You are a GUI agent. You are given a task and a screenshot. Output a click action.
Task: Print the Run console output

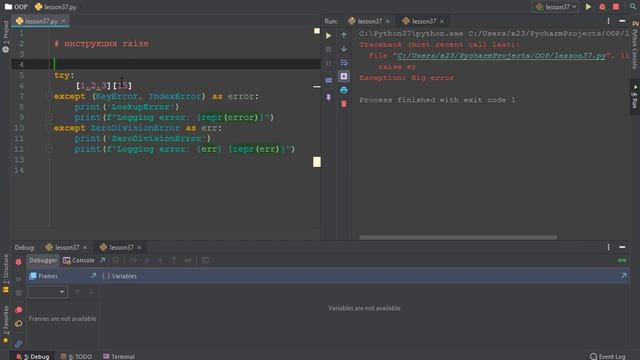(344, 90)
